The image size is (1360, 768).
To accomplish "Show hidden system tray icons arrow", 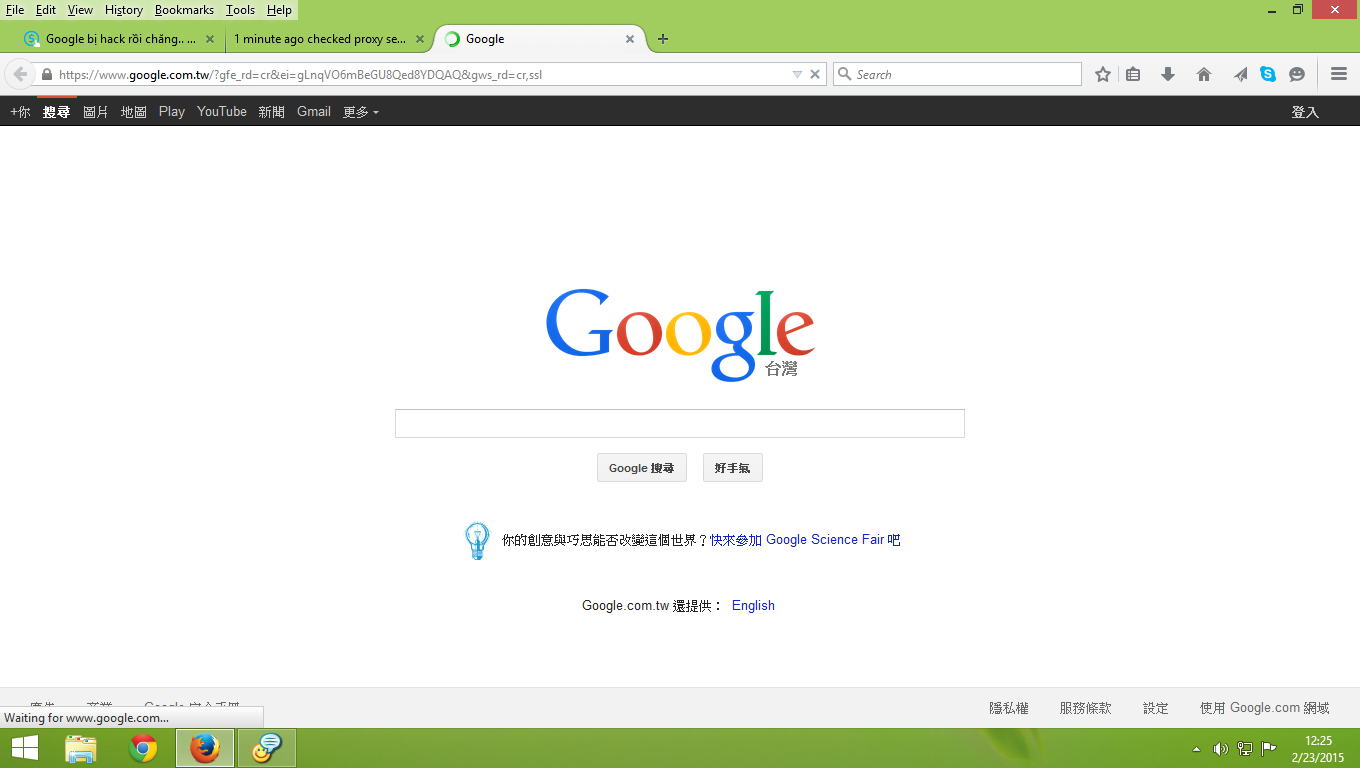I will pos(1197,749).
